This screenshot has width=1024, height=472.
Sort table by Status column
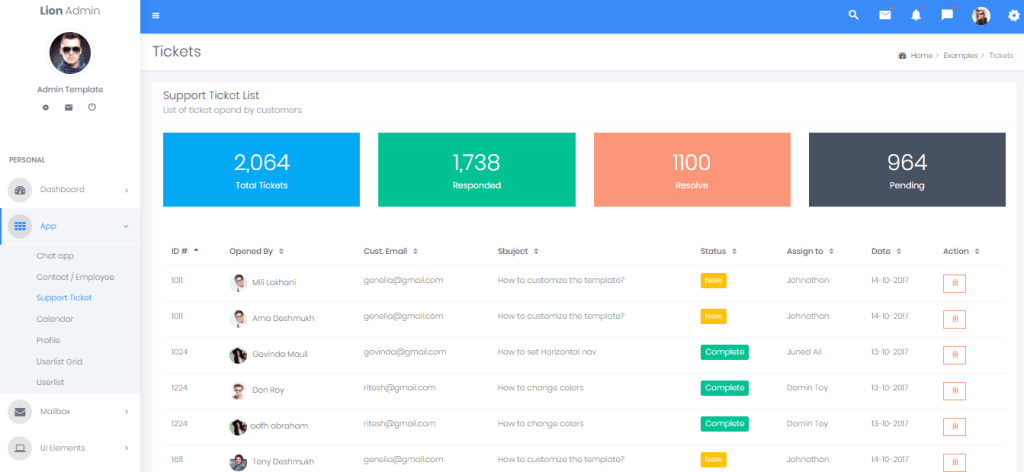click(x=718, y=251)
